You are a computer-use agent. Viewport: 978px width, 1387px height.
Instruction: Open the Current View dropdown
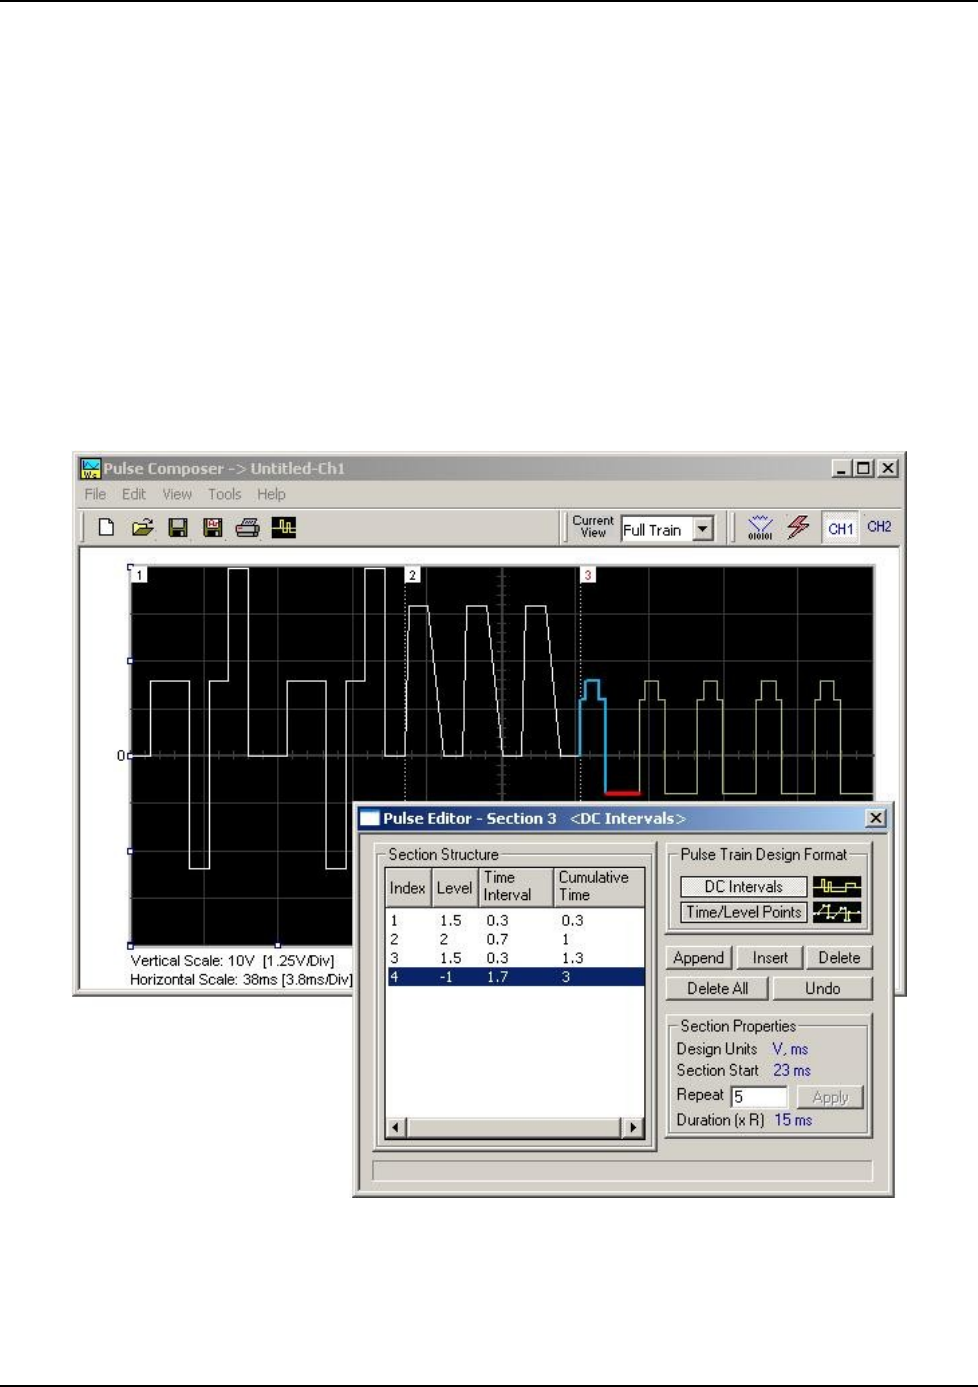point(704,530)
